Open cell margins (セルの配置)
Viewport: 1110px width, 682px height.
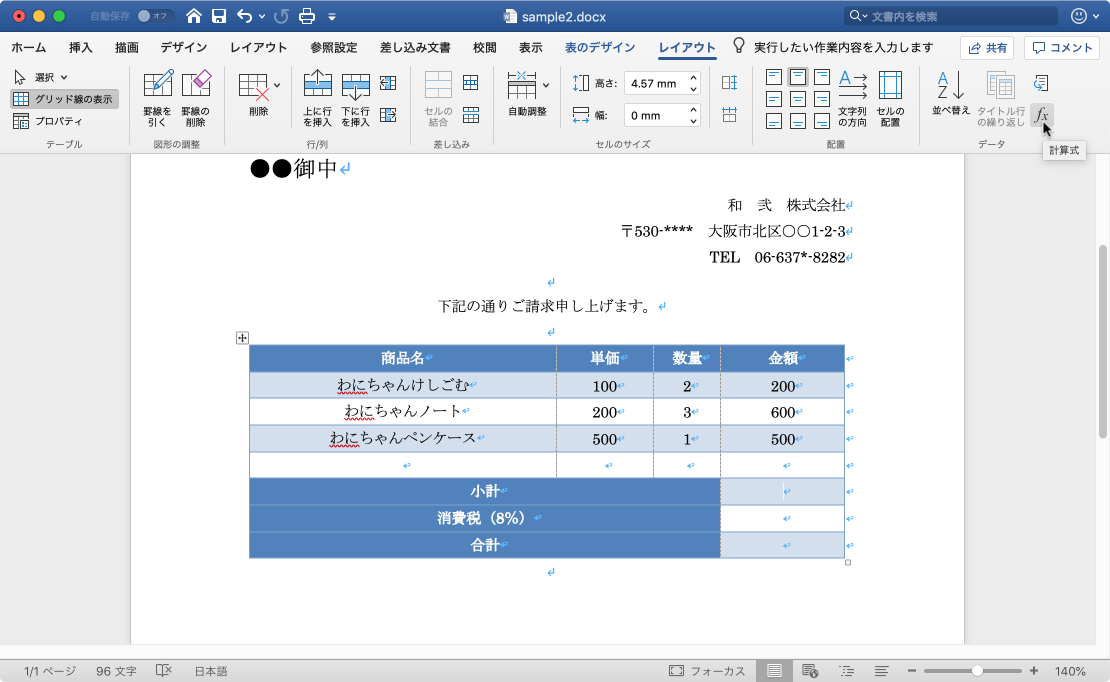[890, 98]
